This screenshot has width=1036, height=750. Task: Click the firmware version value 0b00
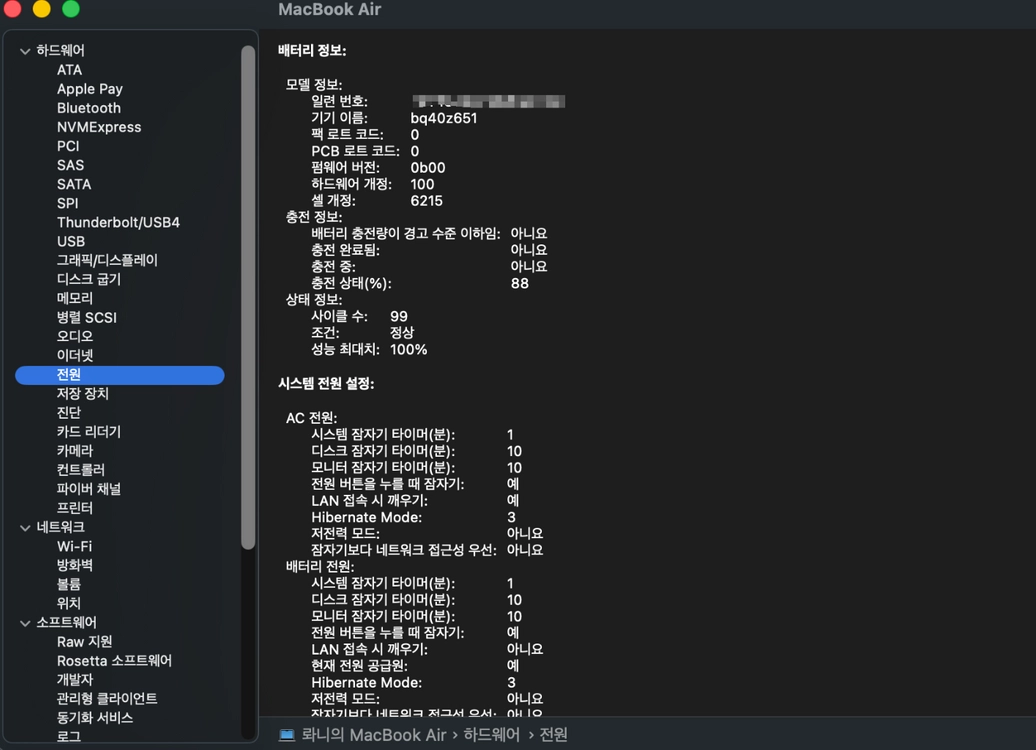coord(427,168)
